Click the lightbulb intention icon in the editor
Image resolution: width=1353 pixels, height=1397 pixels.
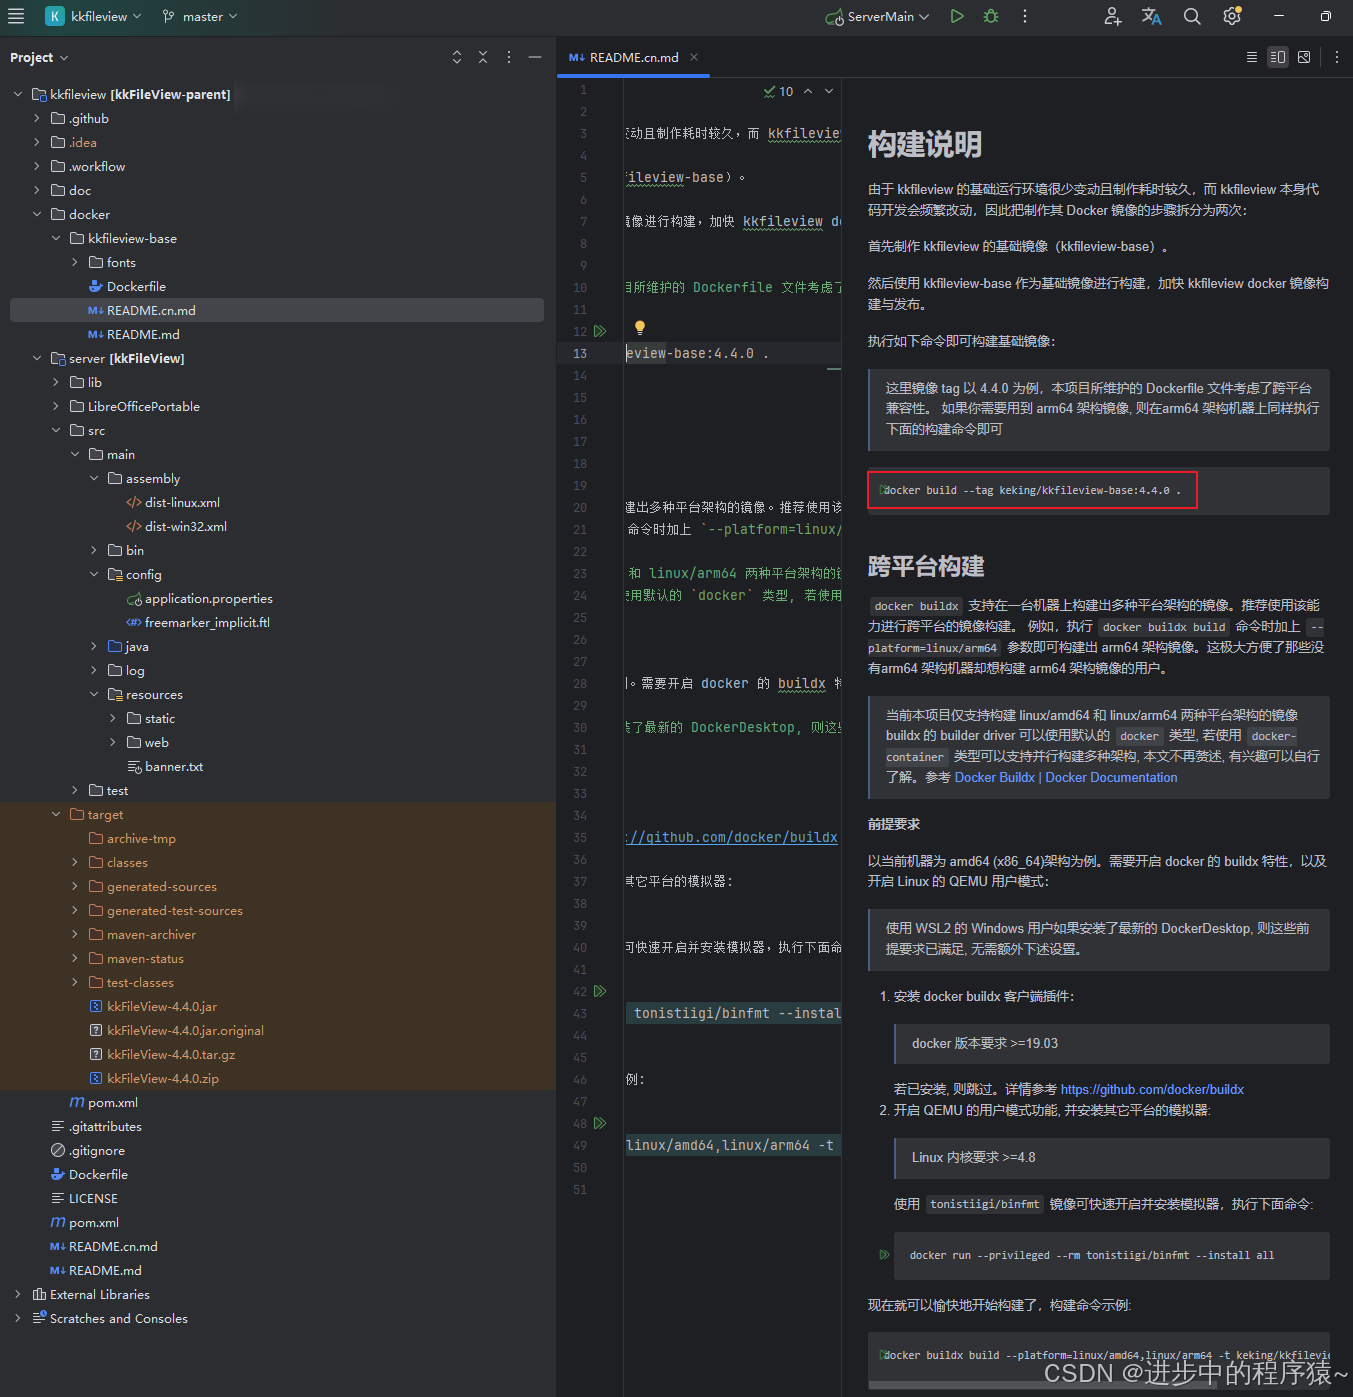[639, 326]
